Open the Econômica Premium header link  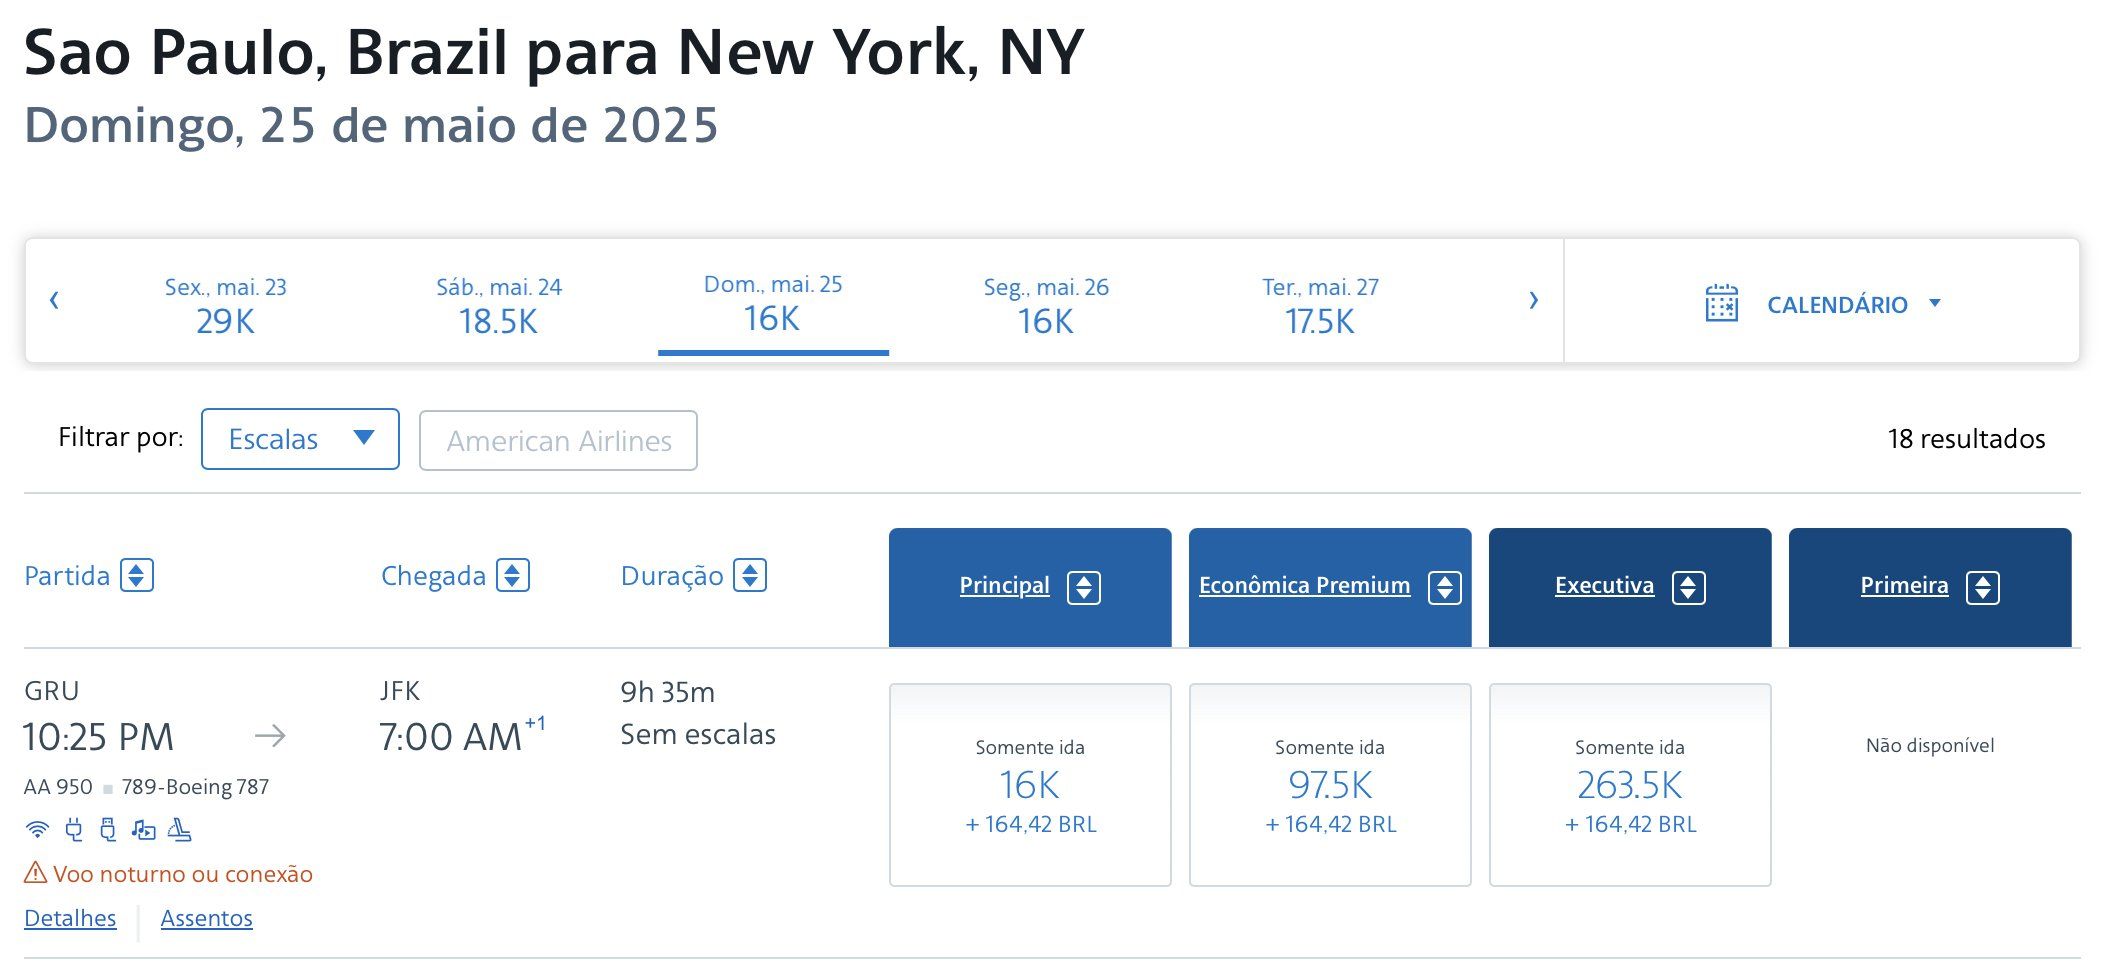[1304, 586]
